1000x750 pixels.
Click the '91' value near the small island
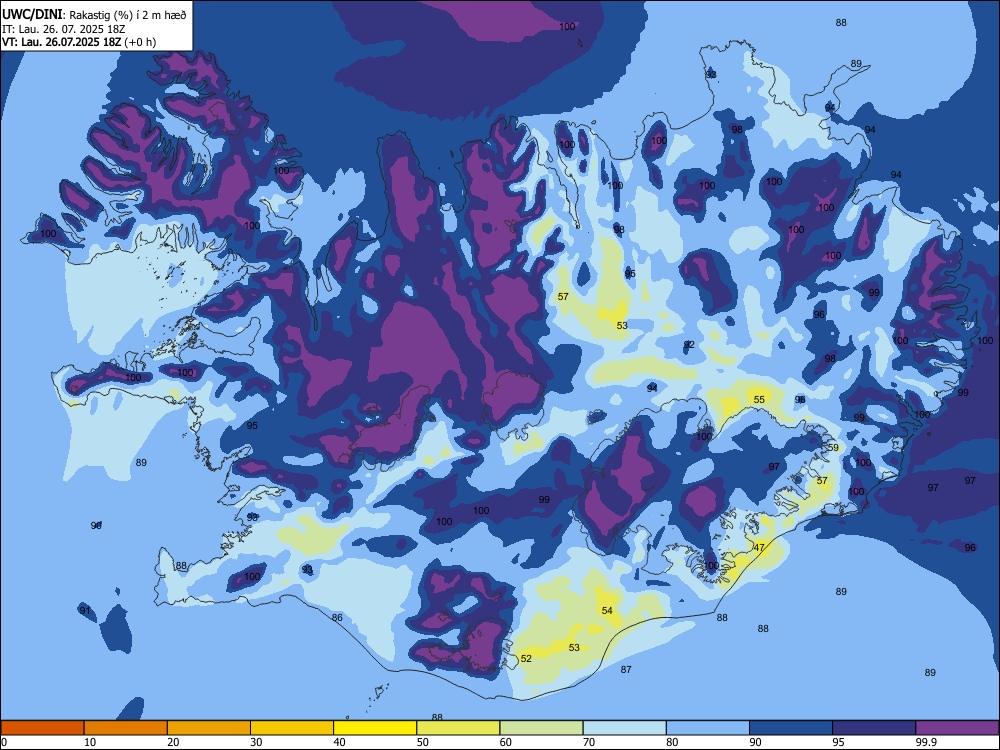[x=84, y=611]
